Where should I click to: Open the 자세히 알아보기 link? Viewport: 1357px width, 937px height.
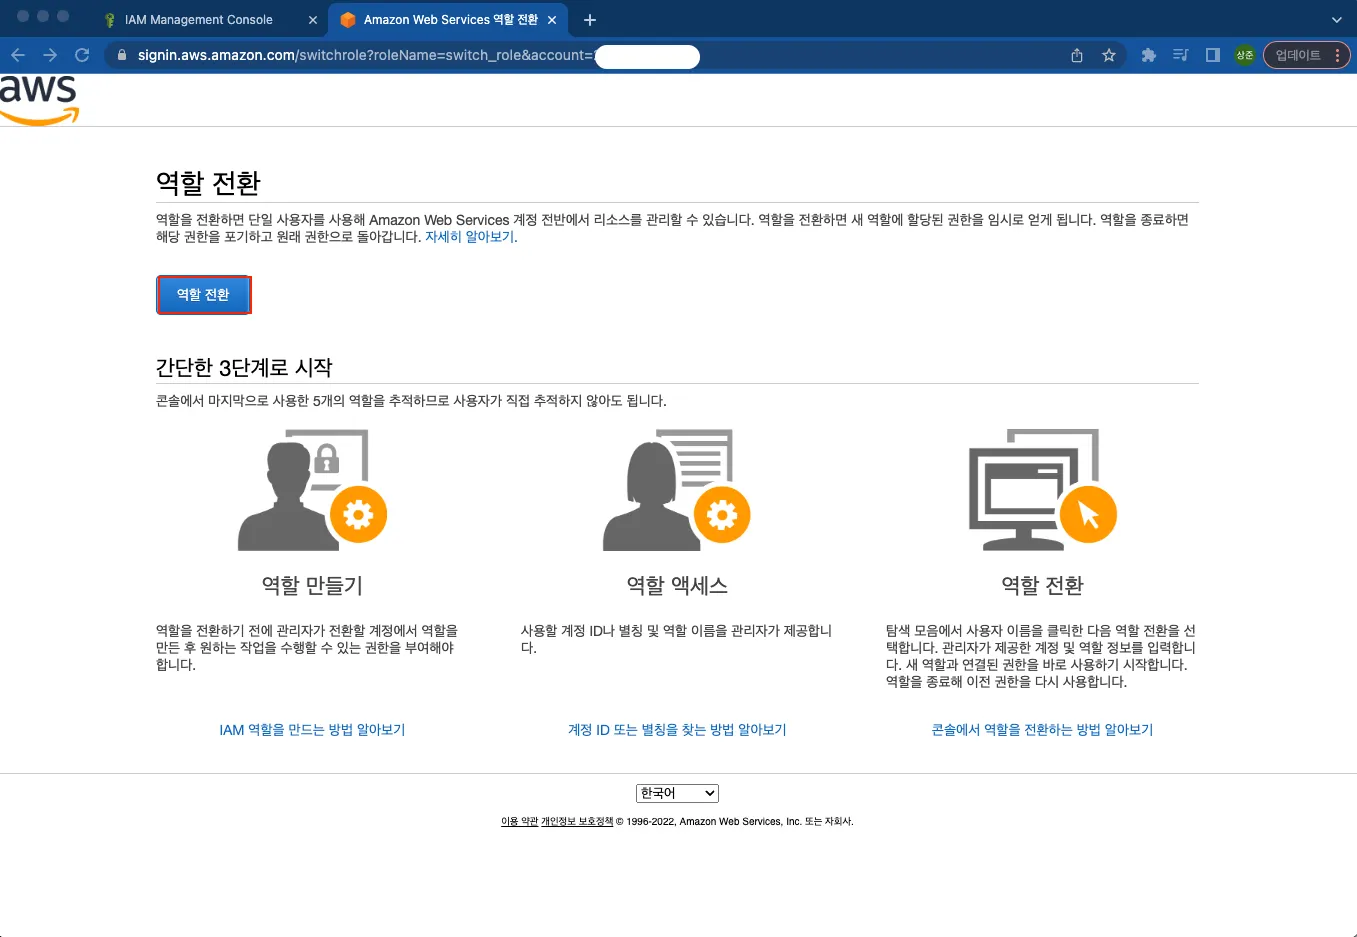tap(470, 237)
